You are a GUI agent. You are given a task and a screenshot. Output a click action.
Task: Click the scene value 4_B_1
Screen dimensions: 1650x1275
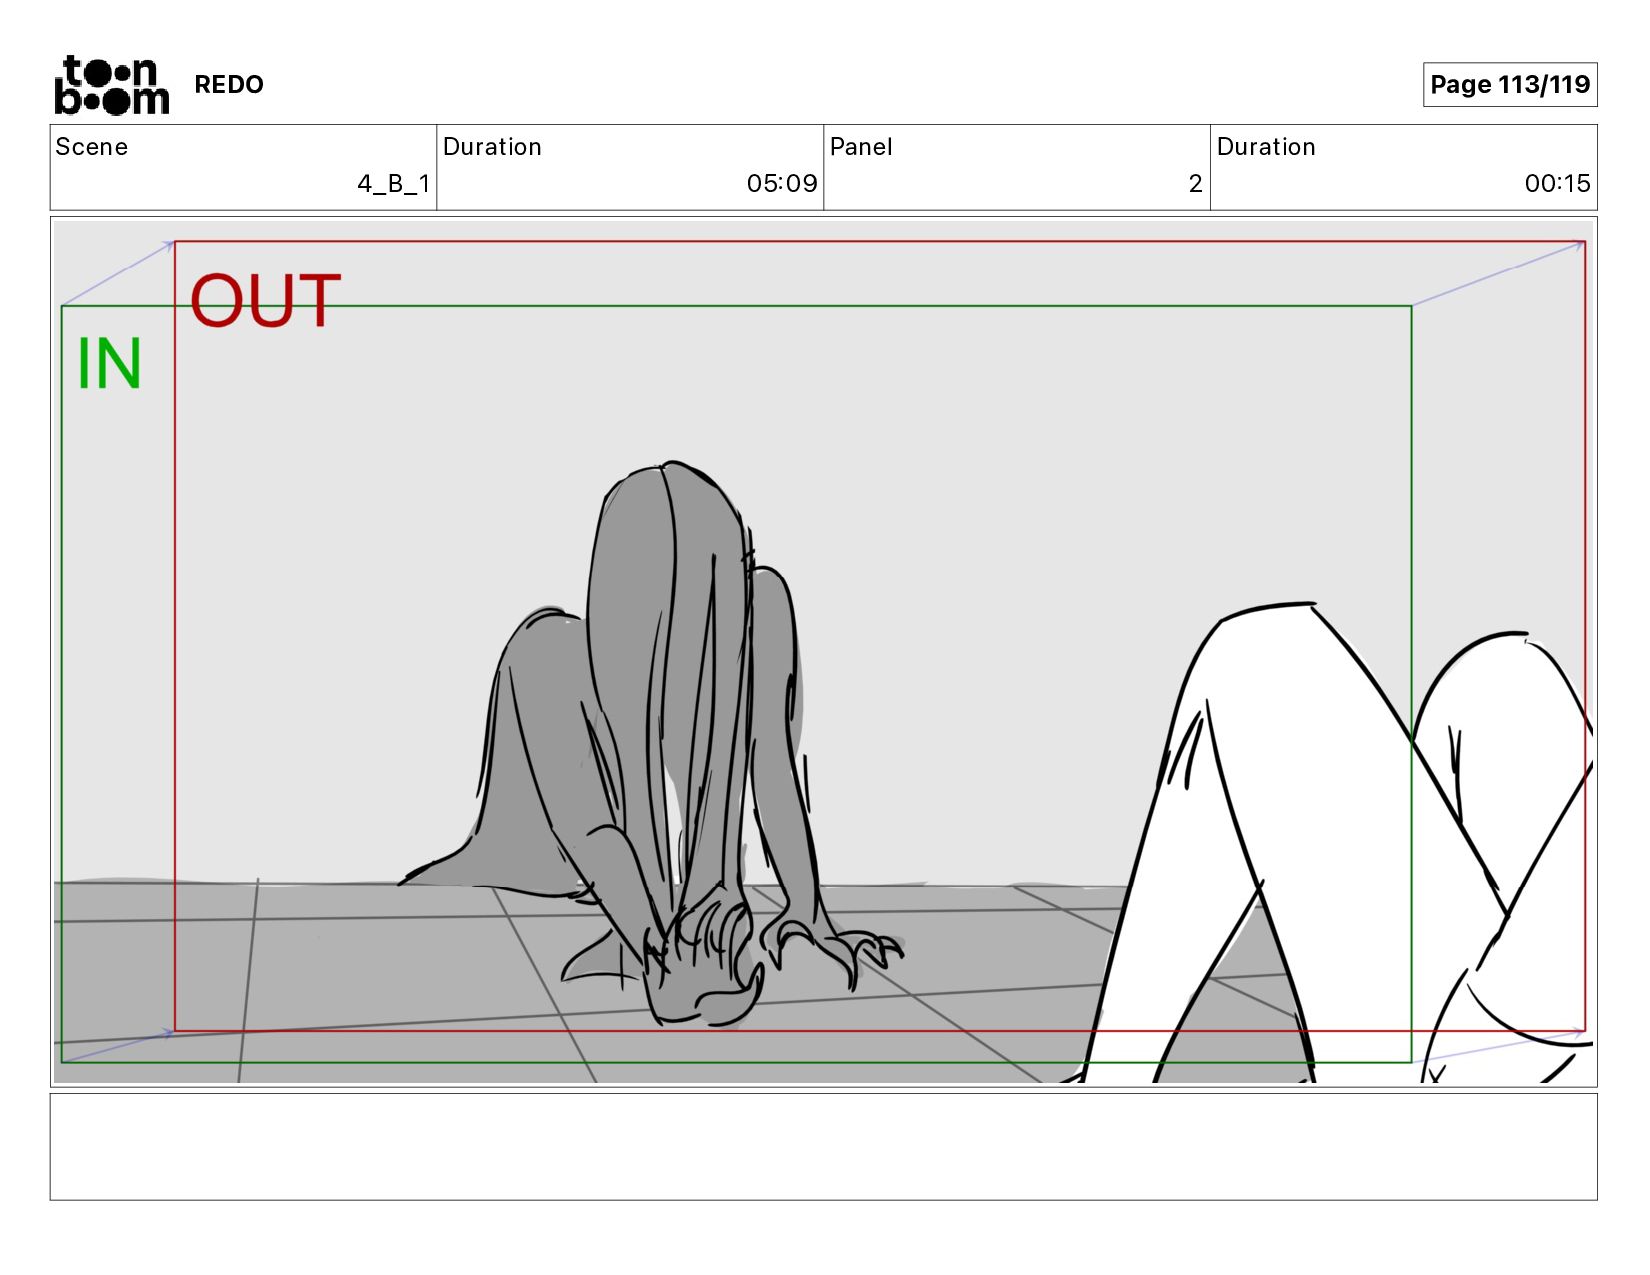(x=394, y=184)
